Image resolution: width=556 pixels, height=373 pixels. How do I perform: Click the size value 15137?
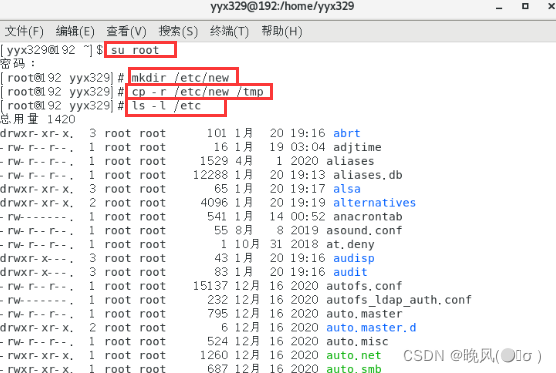pyautogui.click(x=210, y=286)
